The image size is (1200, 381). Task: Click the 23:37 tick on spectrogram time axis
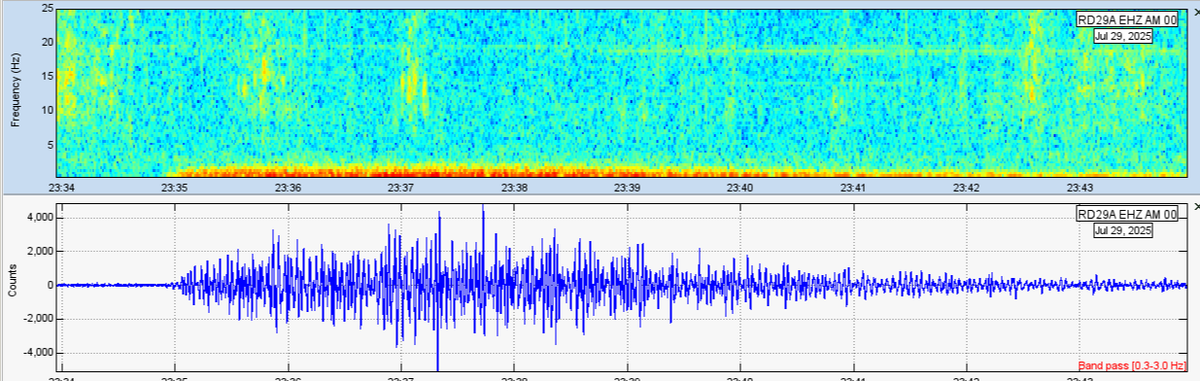point(401,187)
